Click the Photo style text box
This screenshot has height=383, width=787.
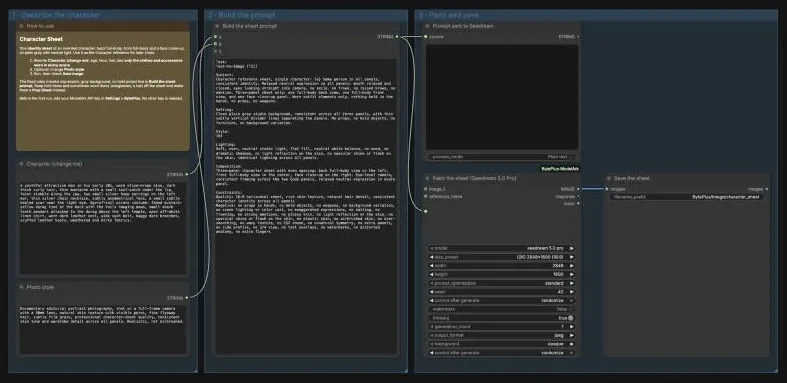(103, 329)
